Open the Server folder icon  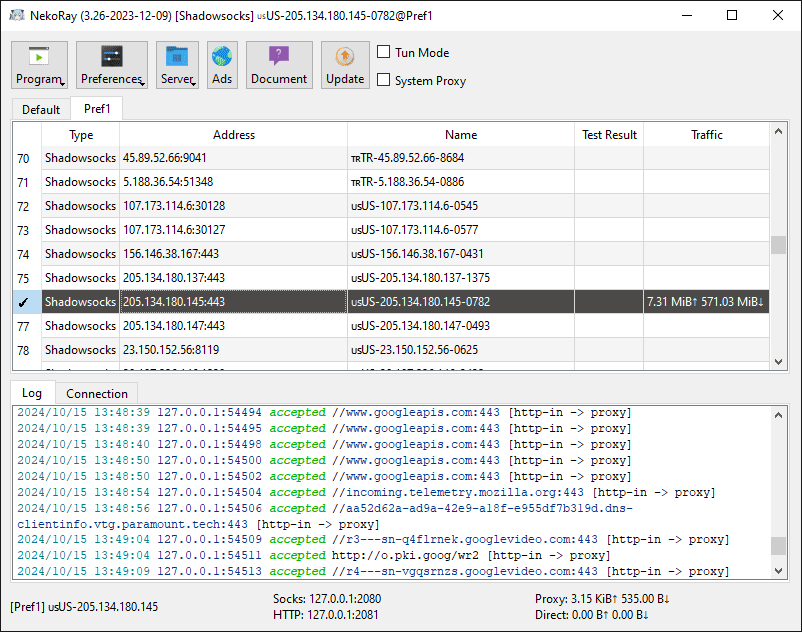pos(177,57)
